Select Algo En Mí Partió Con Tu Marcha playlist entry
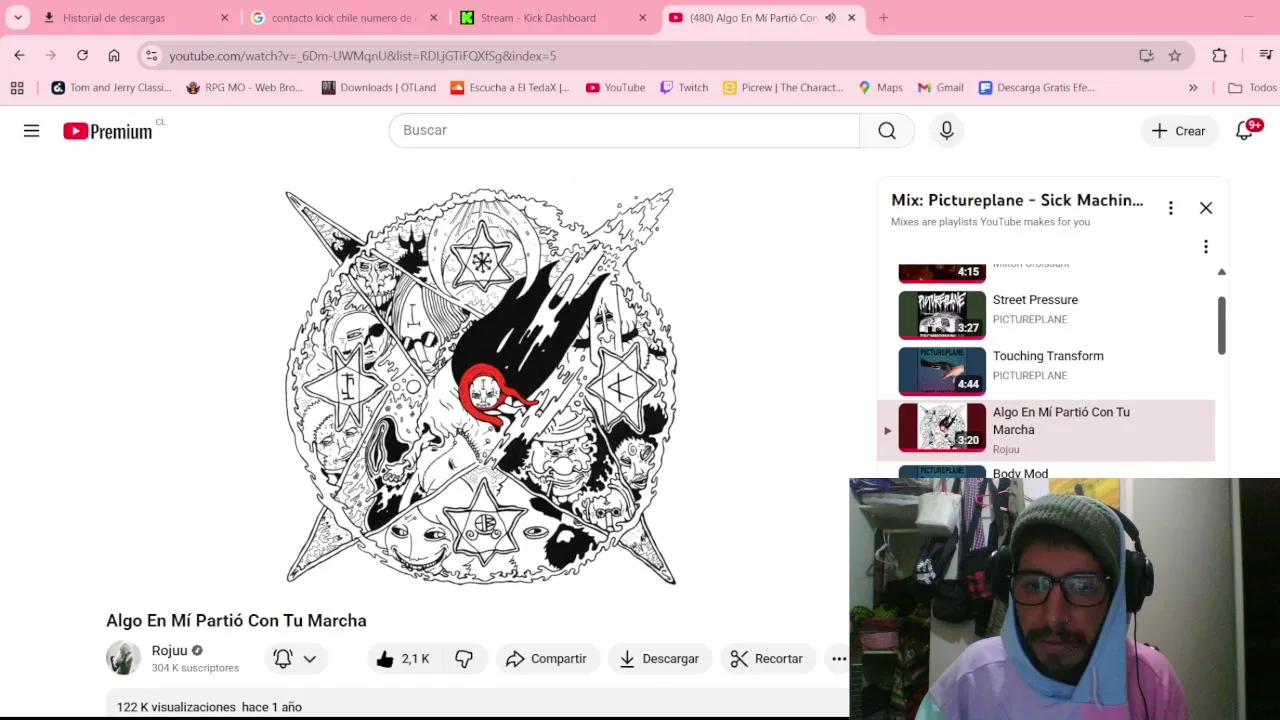 tap(1047, 430)
